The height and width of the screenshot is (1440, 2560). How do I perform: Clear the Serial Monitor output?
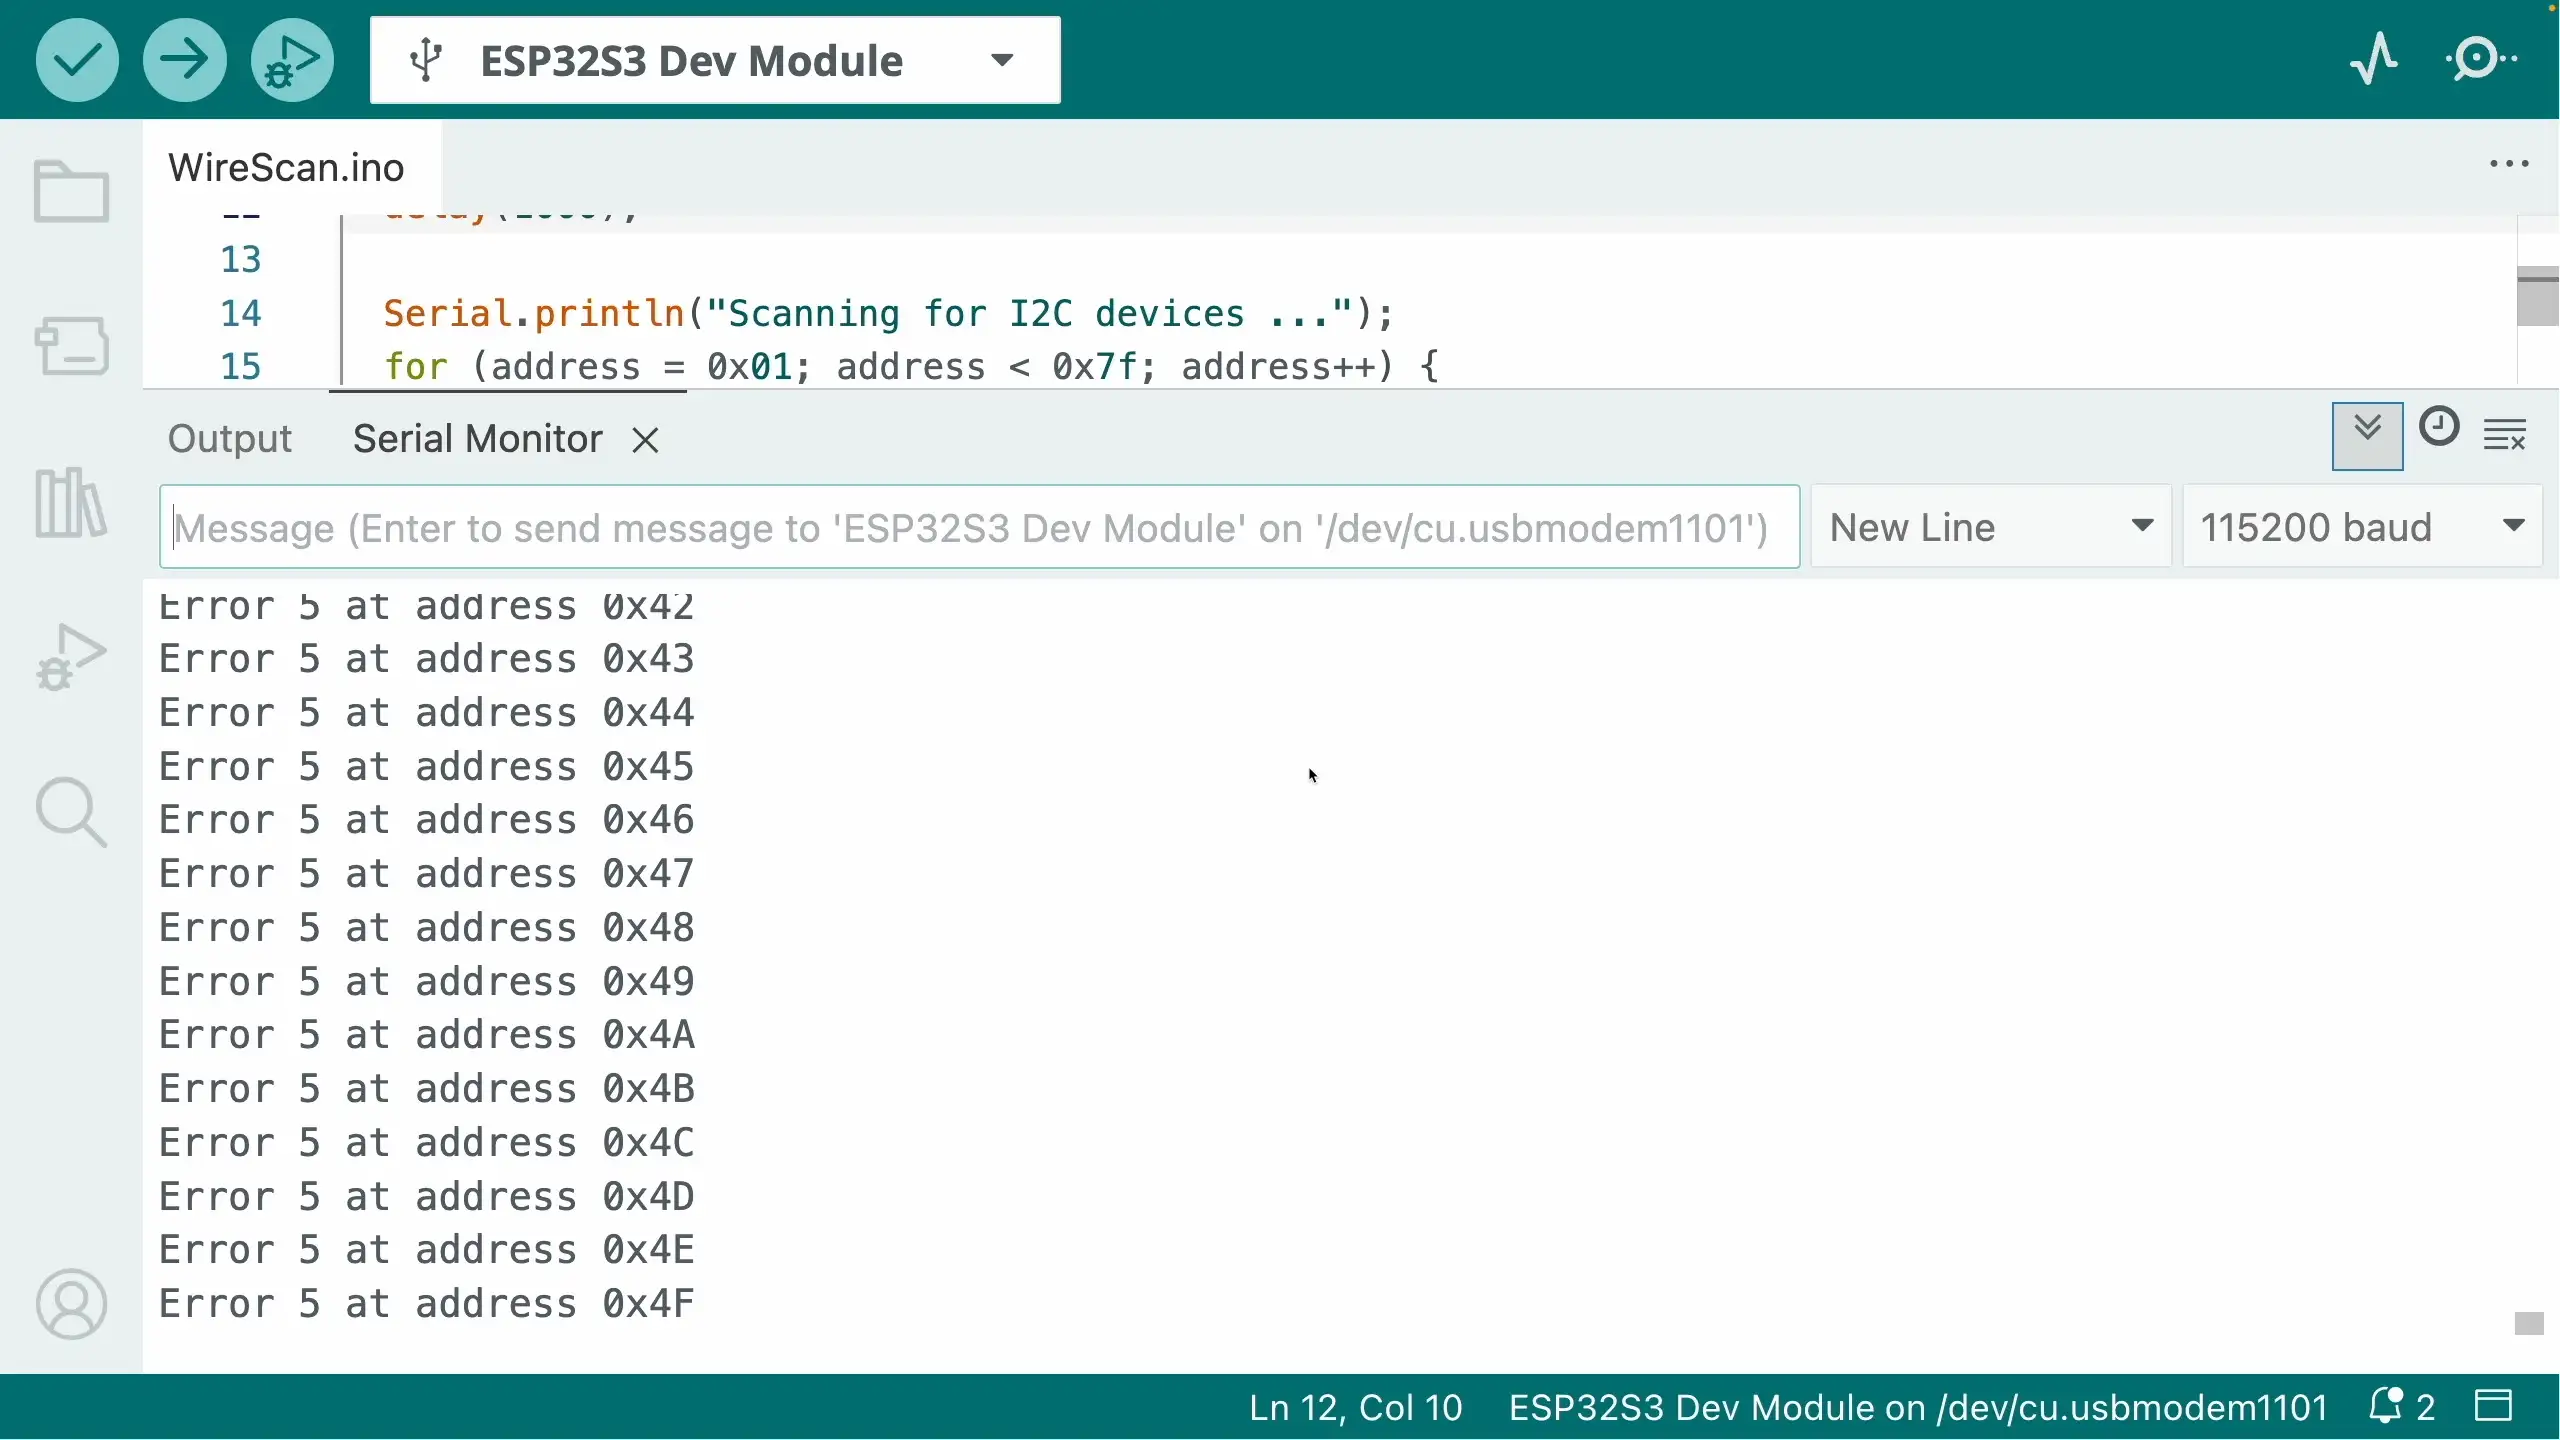click(x=2506, y=433)
